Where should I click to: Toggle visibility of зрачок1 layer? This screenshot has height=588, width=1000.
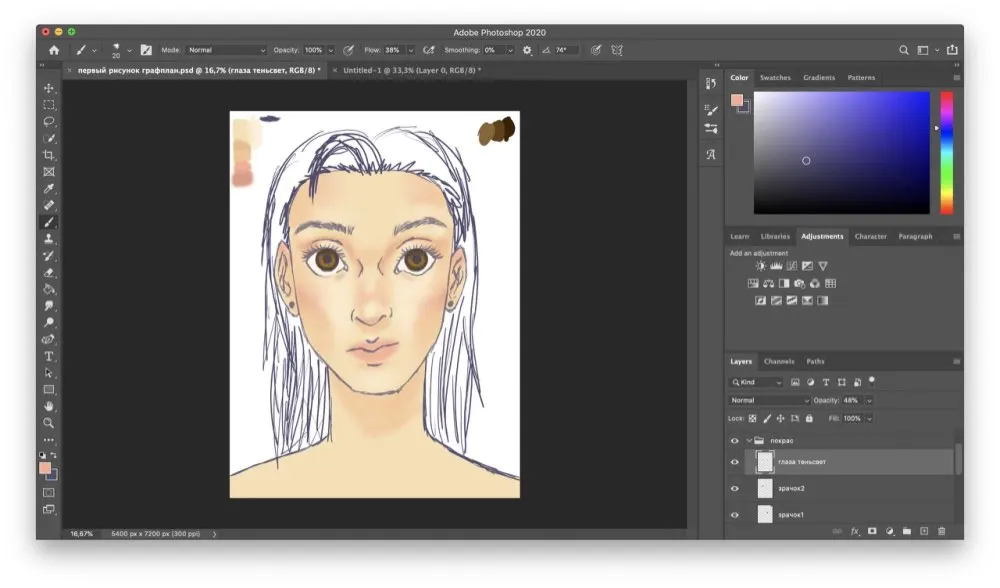[x=735, y=514]
